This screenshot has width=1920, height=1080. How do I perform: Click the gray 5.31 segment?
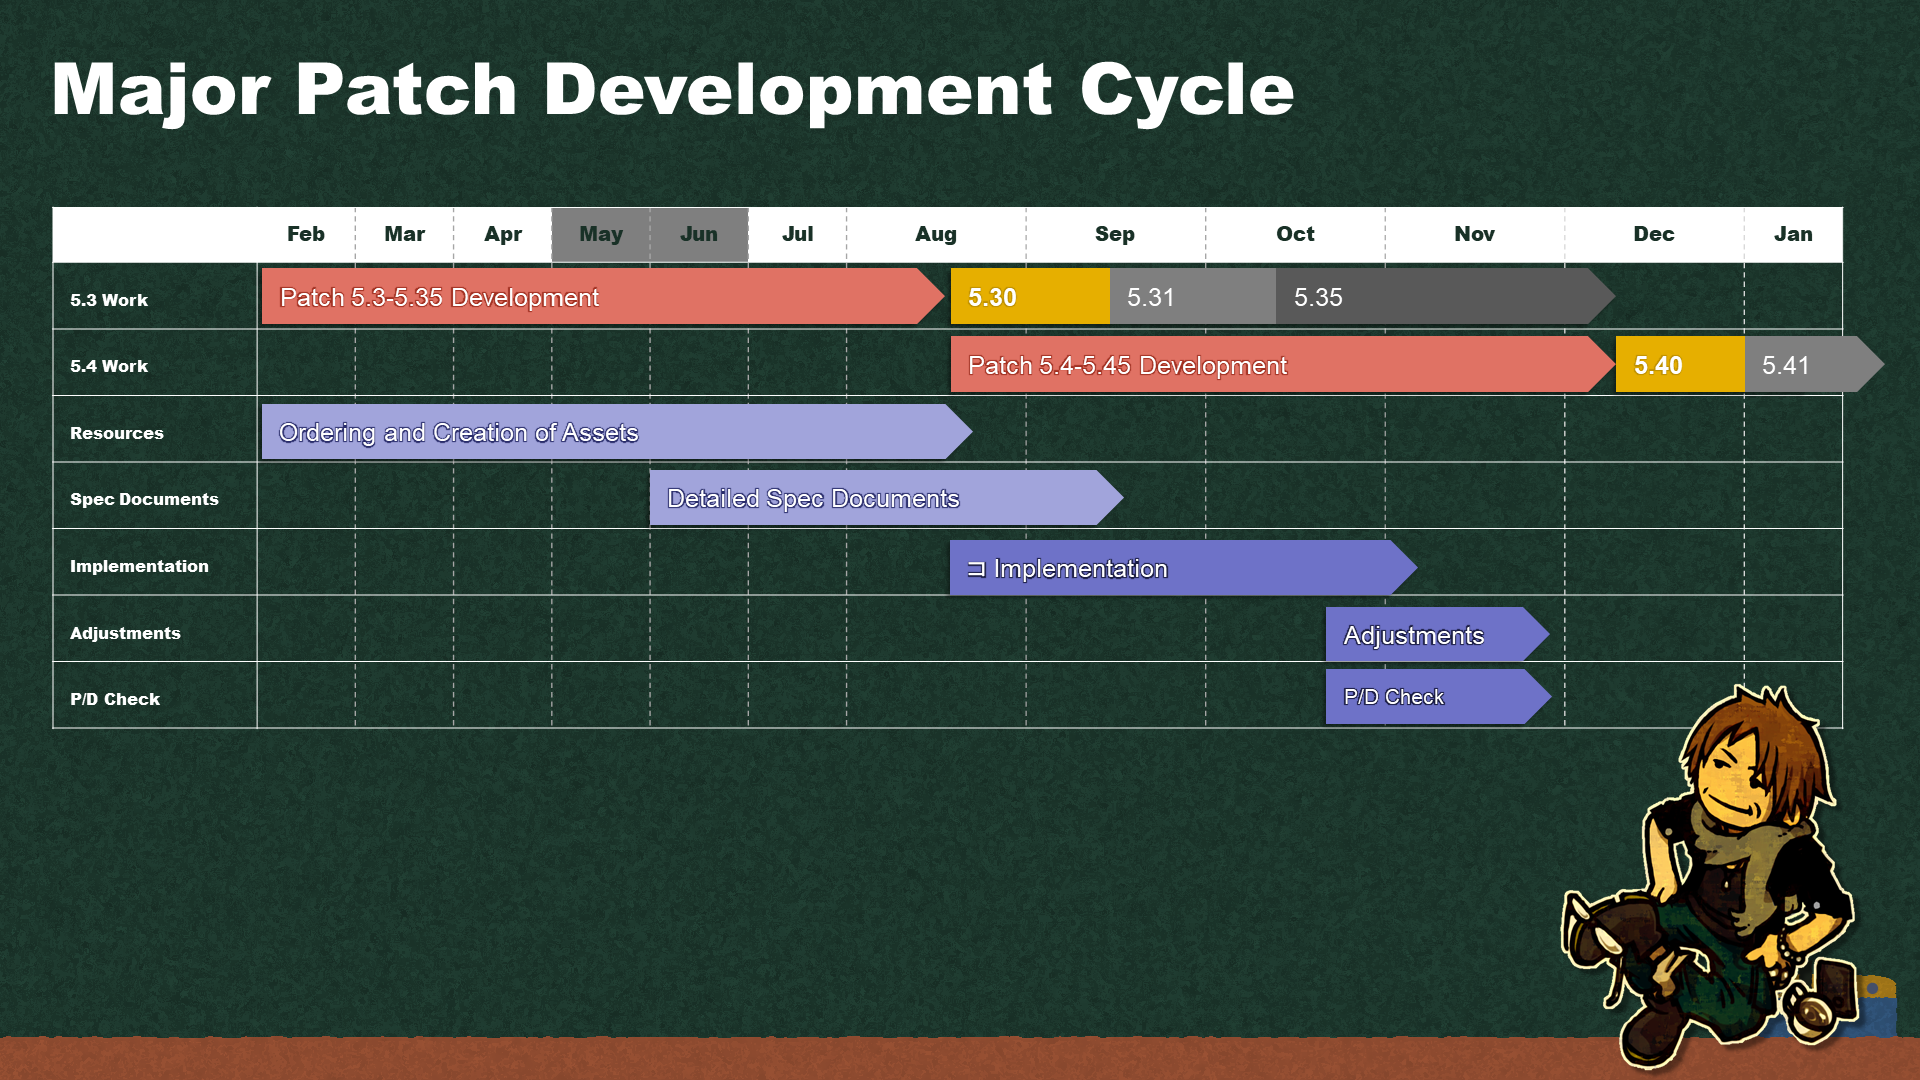click(1191, 297)
